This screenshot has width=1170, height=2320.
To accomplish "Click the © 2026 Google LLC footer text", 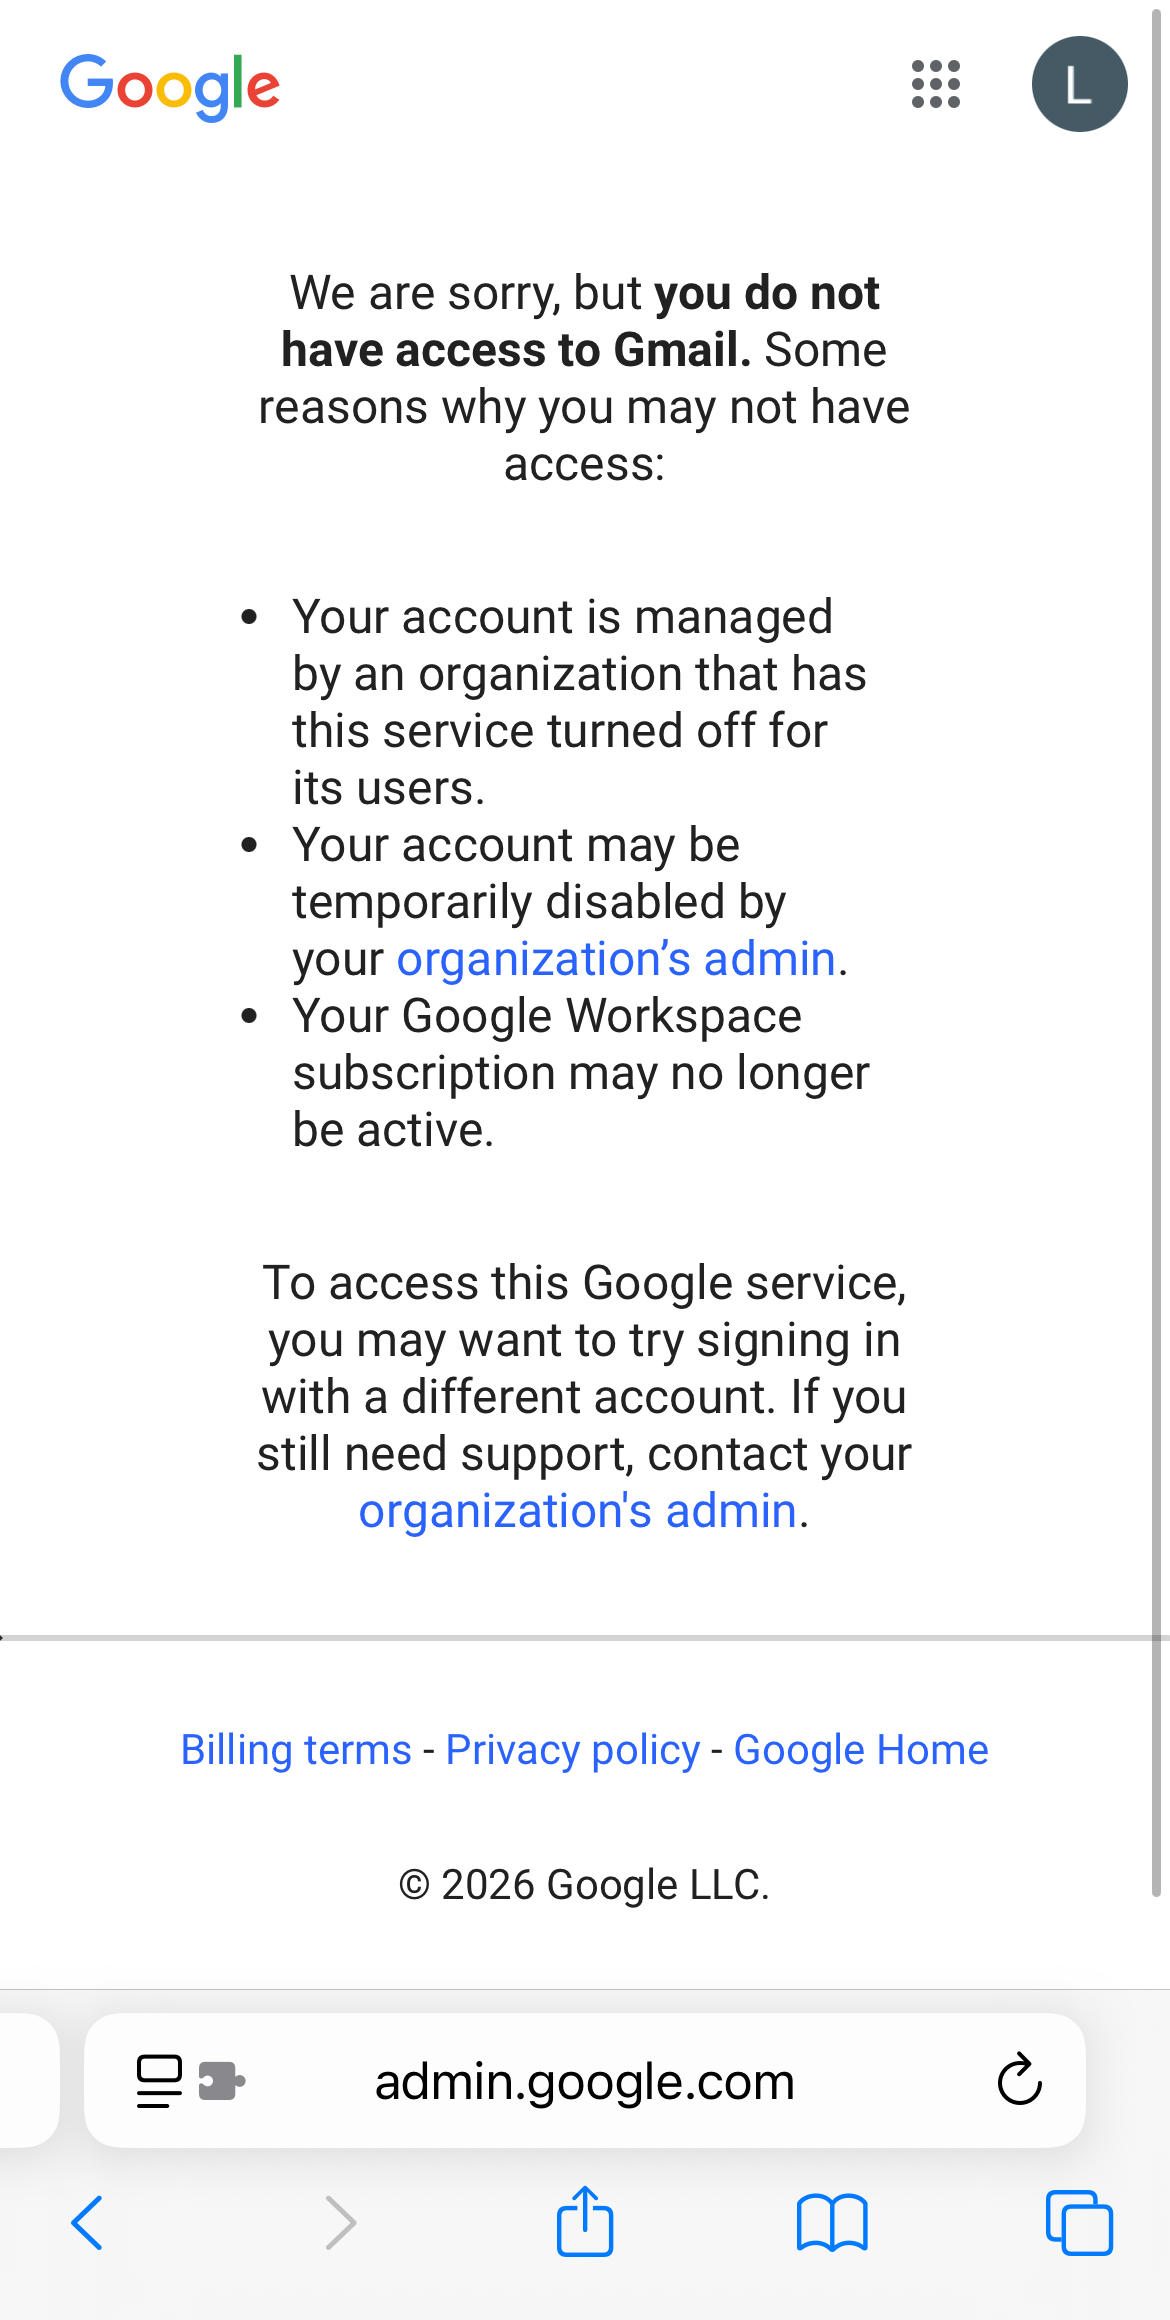I will [585, 1885].
